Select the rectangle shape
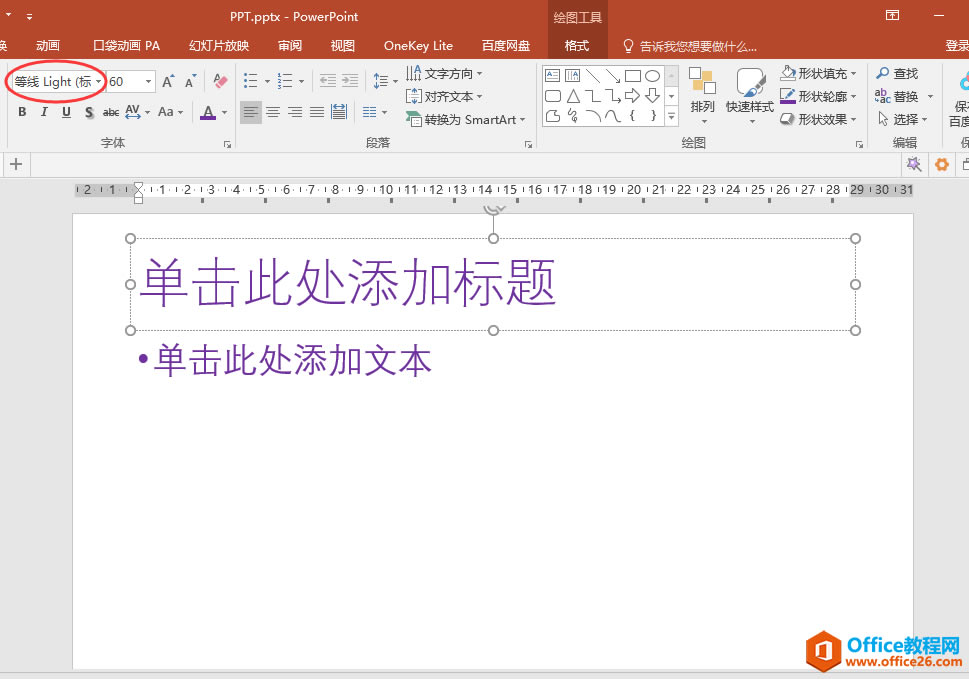 click(x=632, y=75)
